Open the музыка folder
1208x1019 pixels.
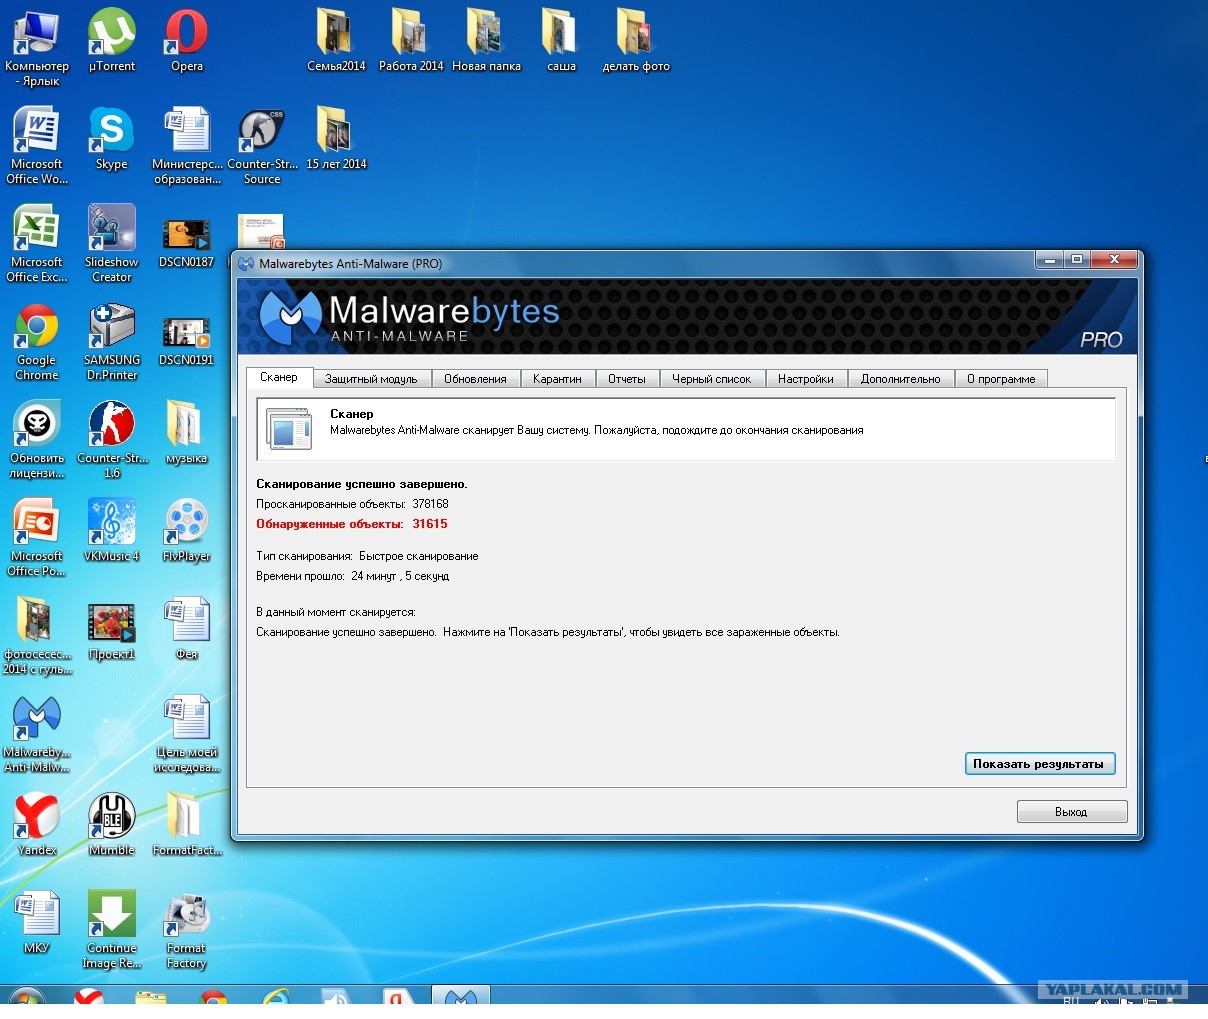click(186, 432)
